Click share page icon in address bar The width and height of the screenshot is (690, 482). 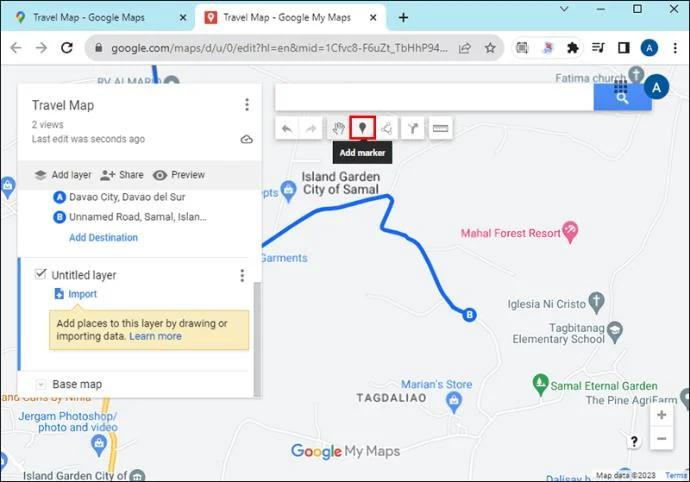(x=465, y=48)
